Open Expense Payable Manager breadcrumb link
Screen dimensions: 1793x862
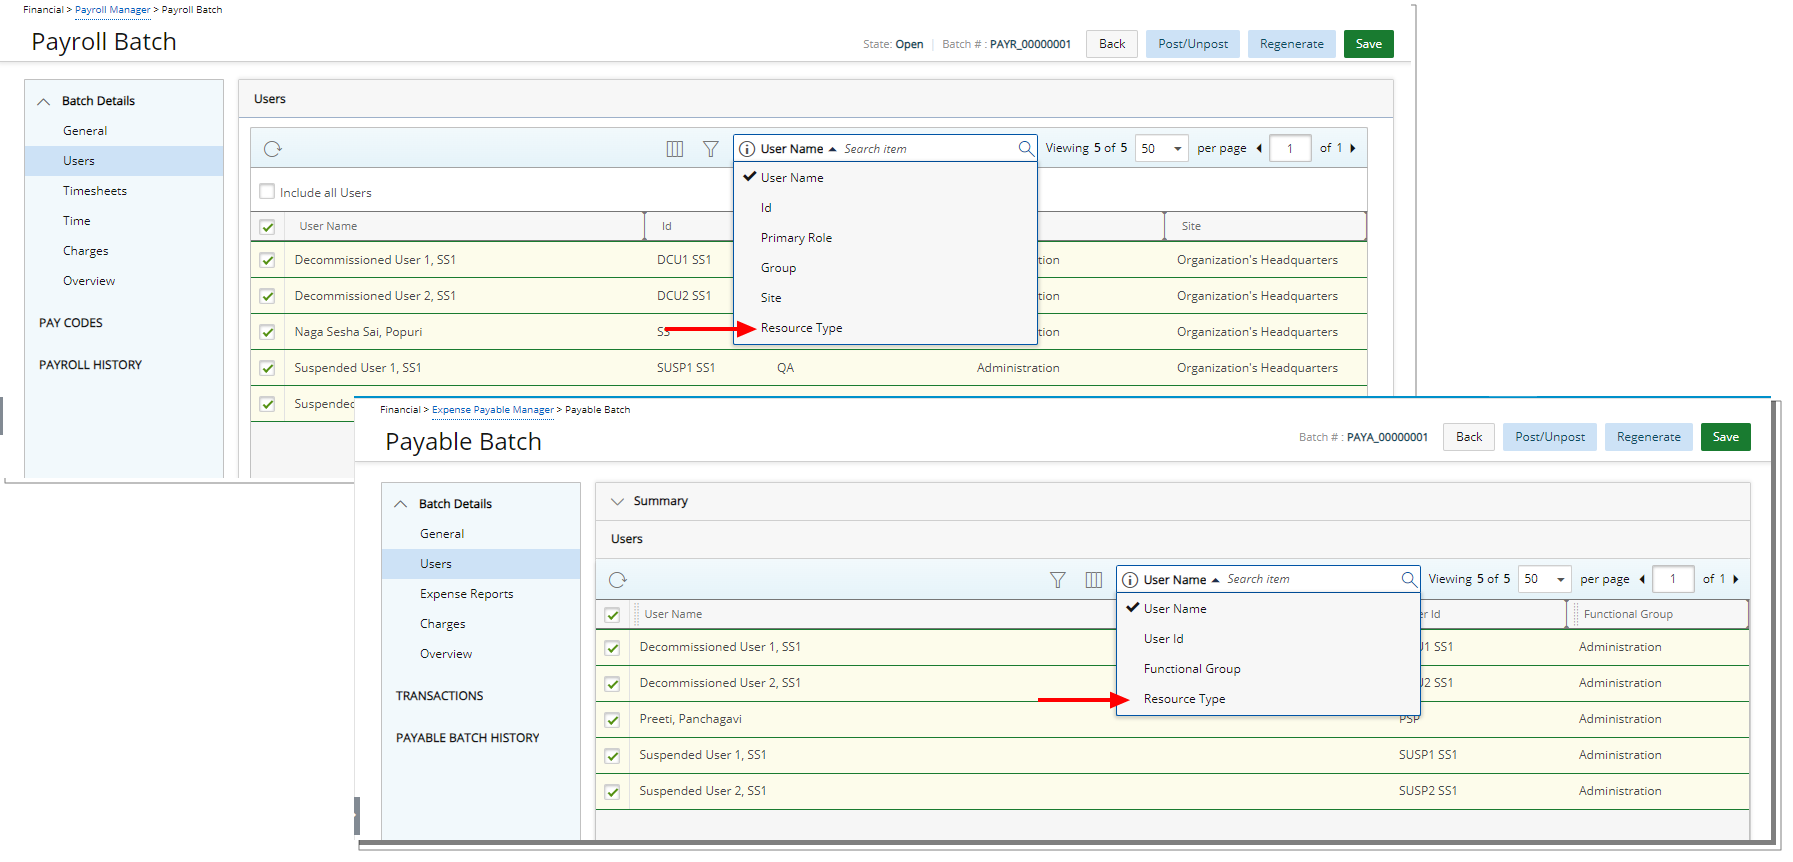coord(492,410)
